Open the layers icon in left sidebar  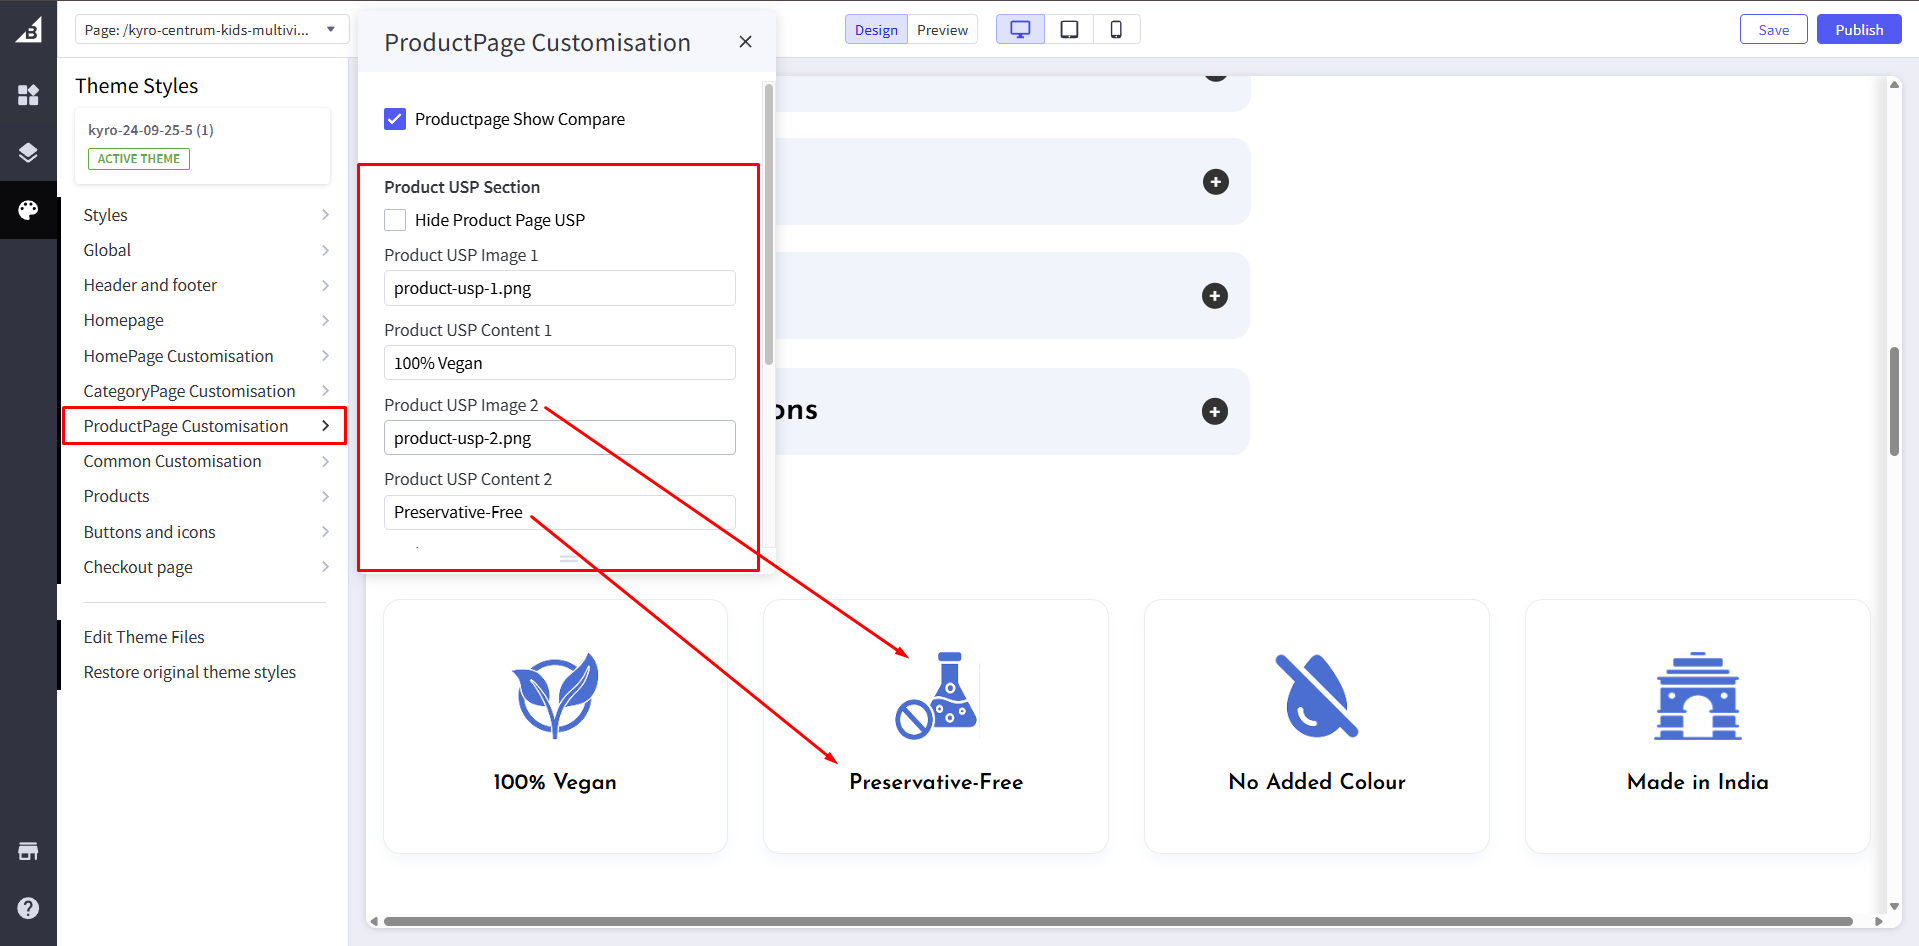pyautogui.click(x=28, y=152)
